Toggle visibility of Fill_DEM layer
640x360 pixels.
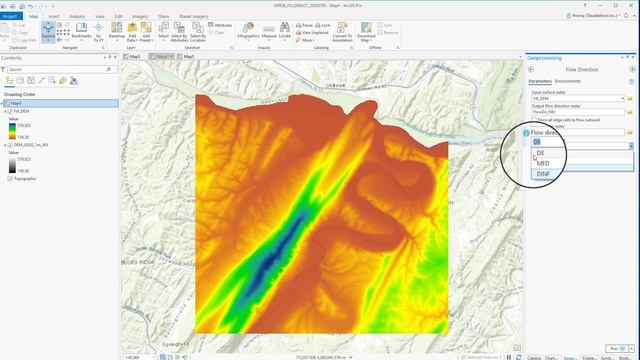10,111
